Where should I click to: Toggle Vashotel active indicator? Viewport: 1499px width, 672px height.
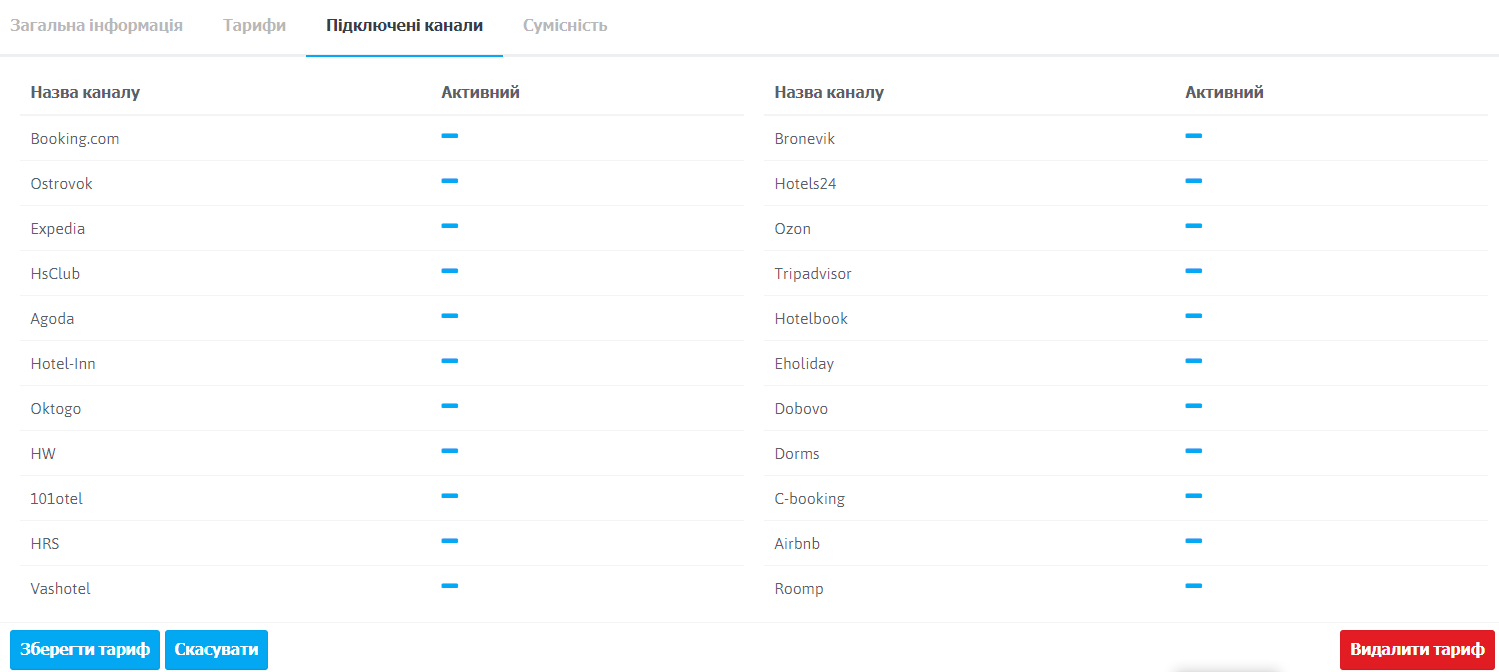pos(449,586)
